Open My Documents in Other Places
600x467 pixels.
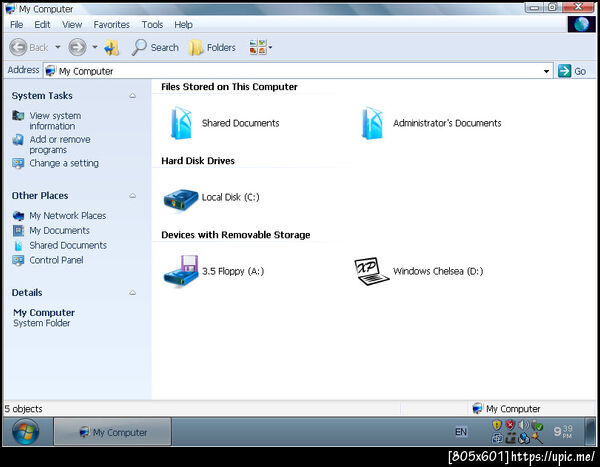(x=59, y=230)
